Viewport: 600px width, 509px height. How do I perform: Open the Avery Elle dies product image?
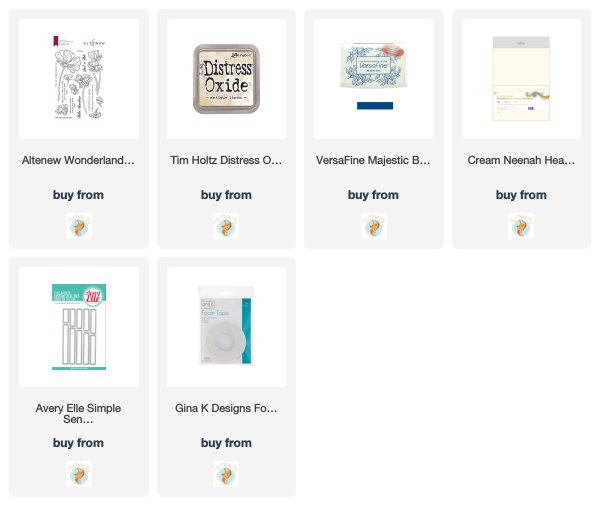pyautogui.click(x=79, y=327)
